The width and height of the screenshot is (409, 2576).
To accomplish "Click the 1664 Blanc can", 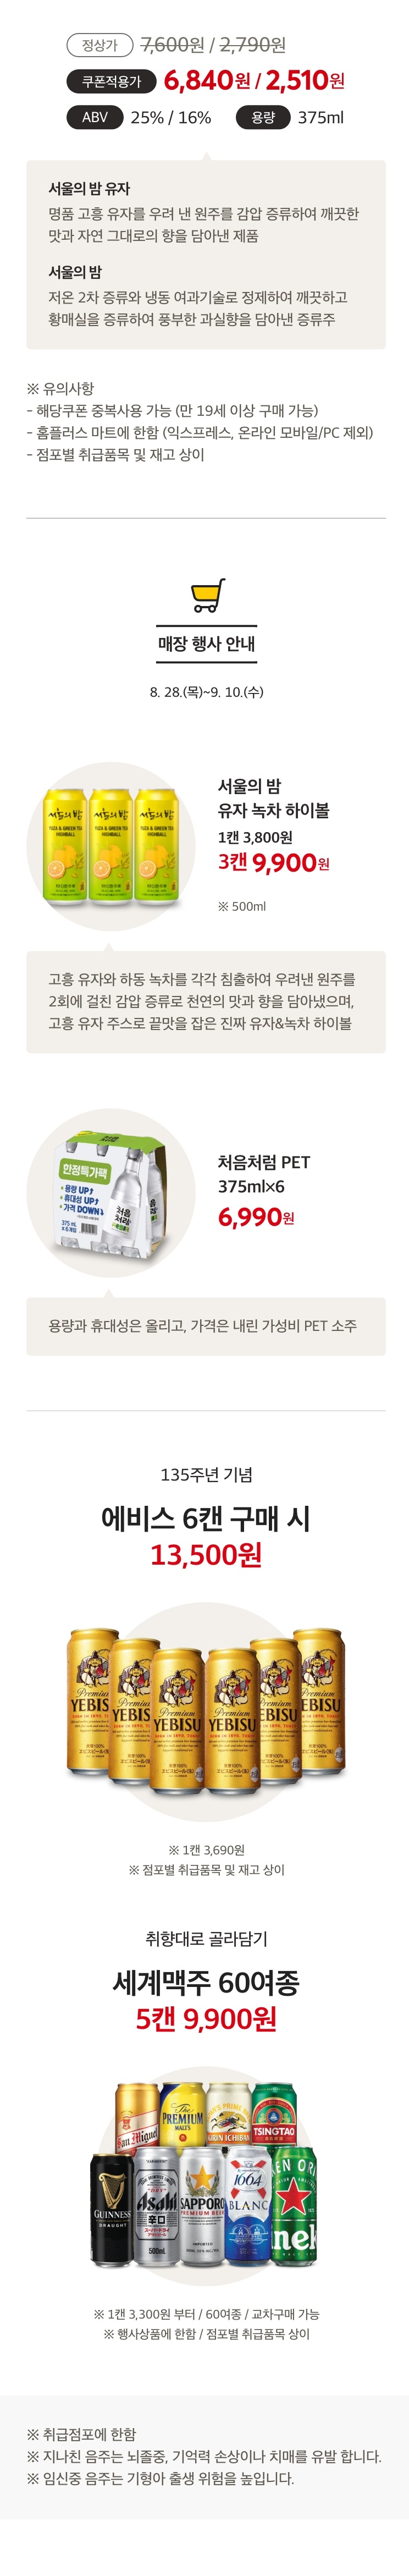I will tap(247, 2208).
